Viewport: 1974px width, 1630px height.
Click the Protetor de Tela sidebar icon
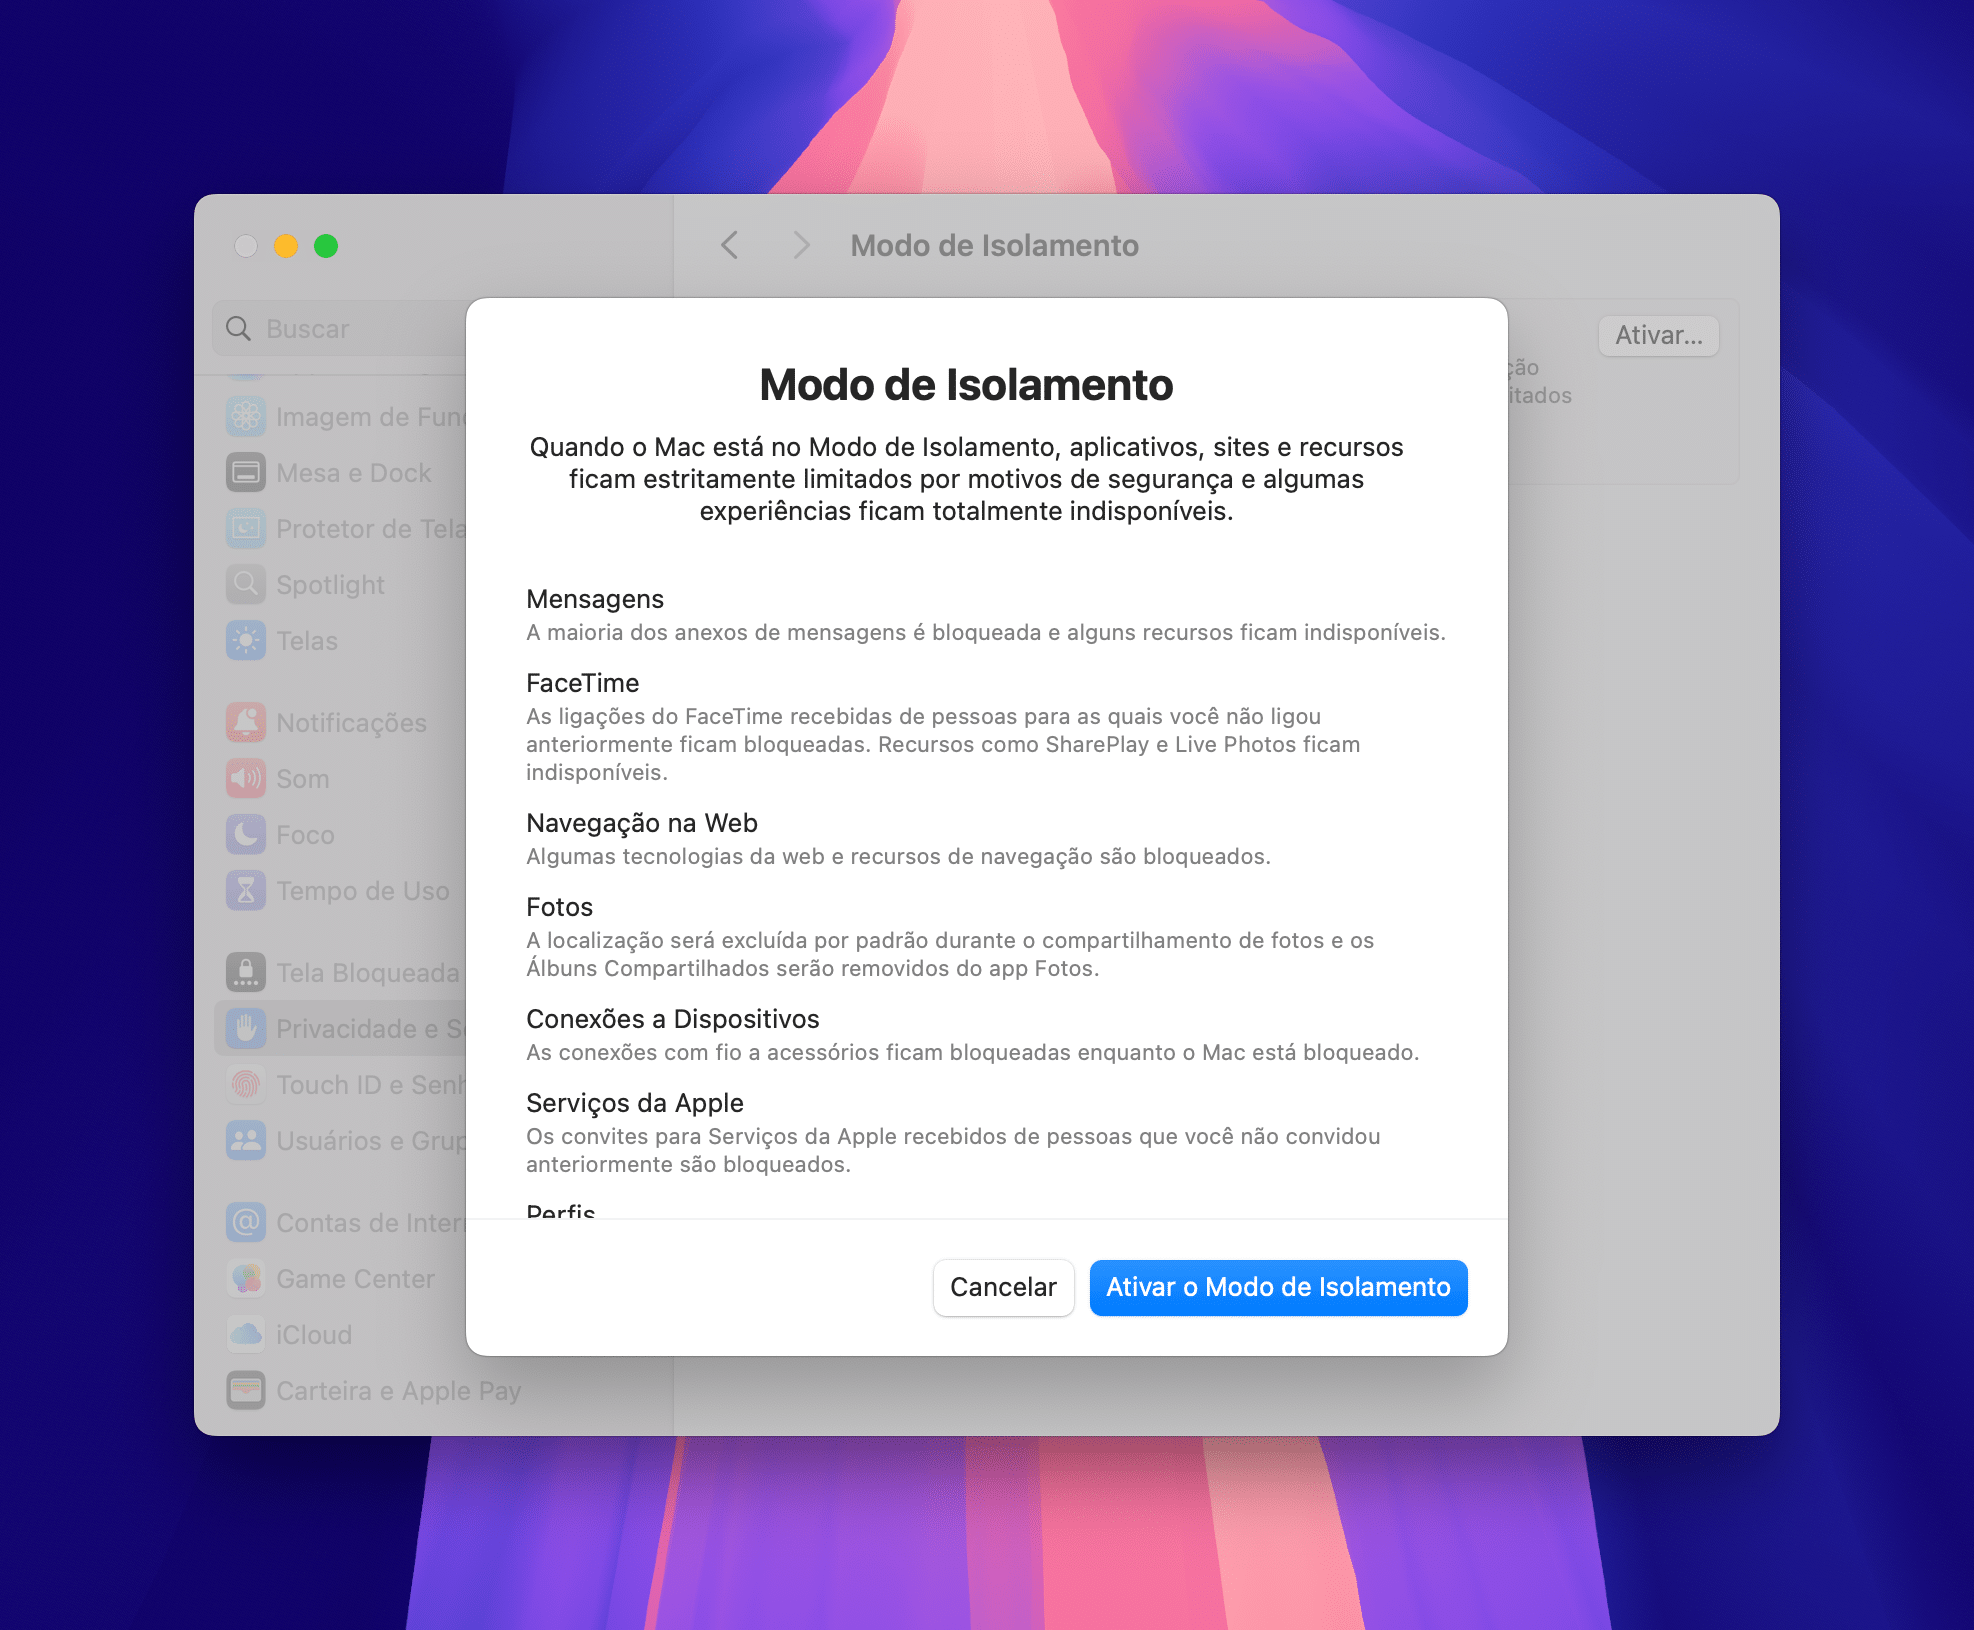(x=246, y=528)
